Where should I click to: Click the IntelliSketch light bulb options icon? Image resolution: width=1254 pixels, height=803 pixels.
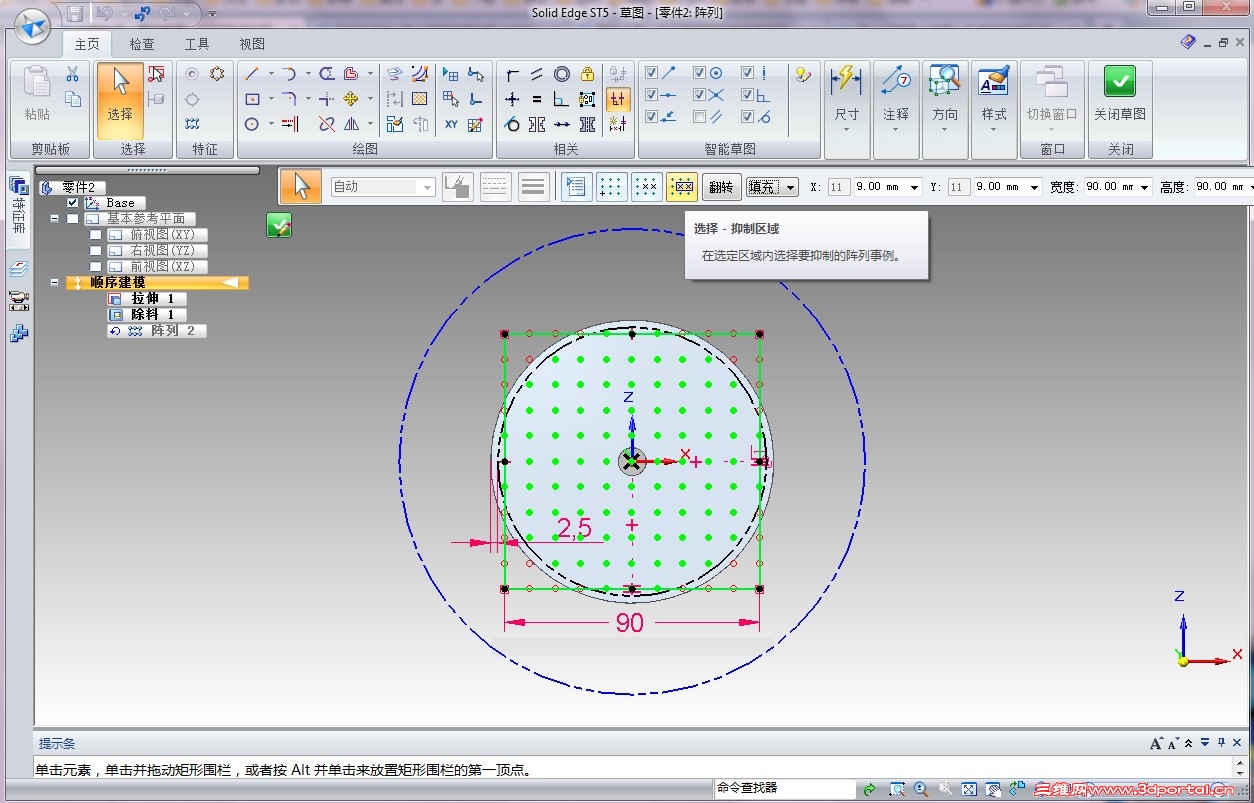coord(802,74)
